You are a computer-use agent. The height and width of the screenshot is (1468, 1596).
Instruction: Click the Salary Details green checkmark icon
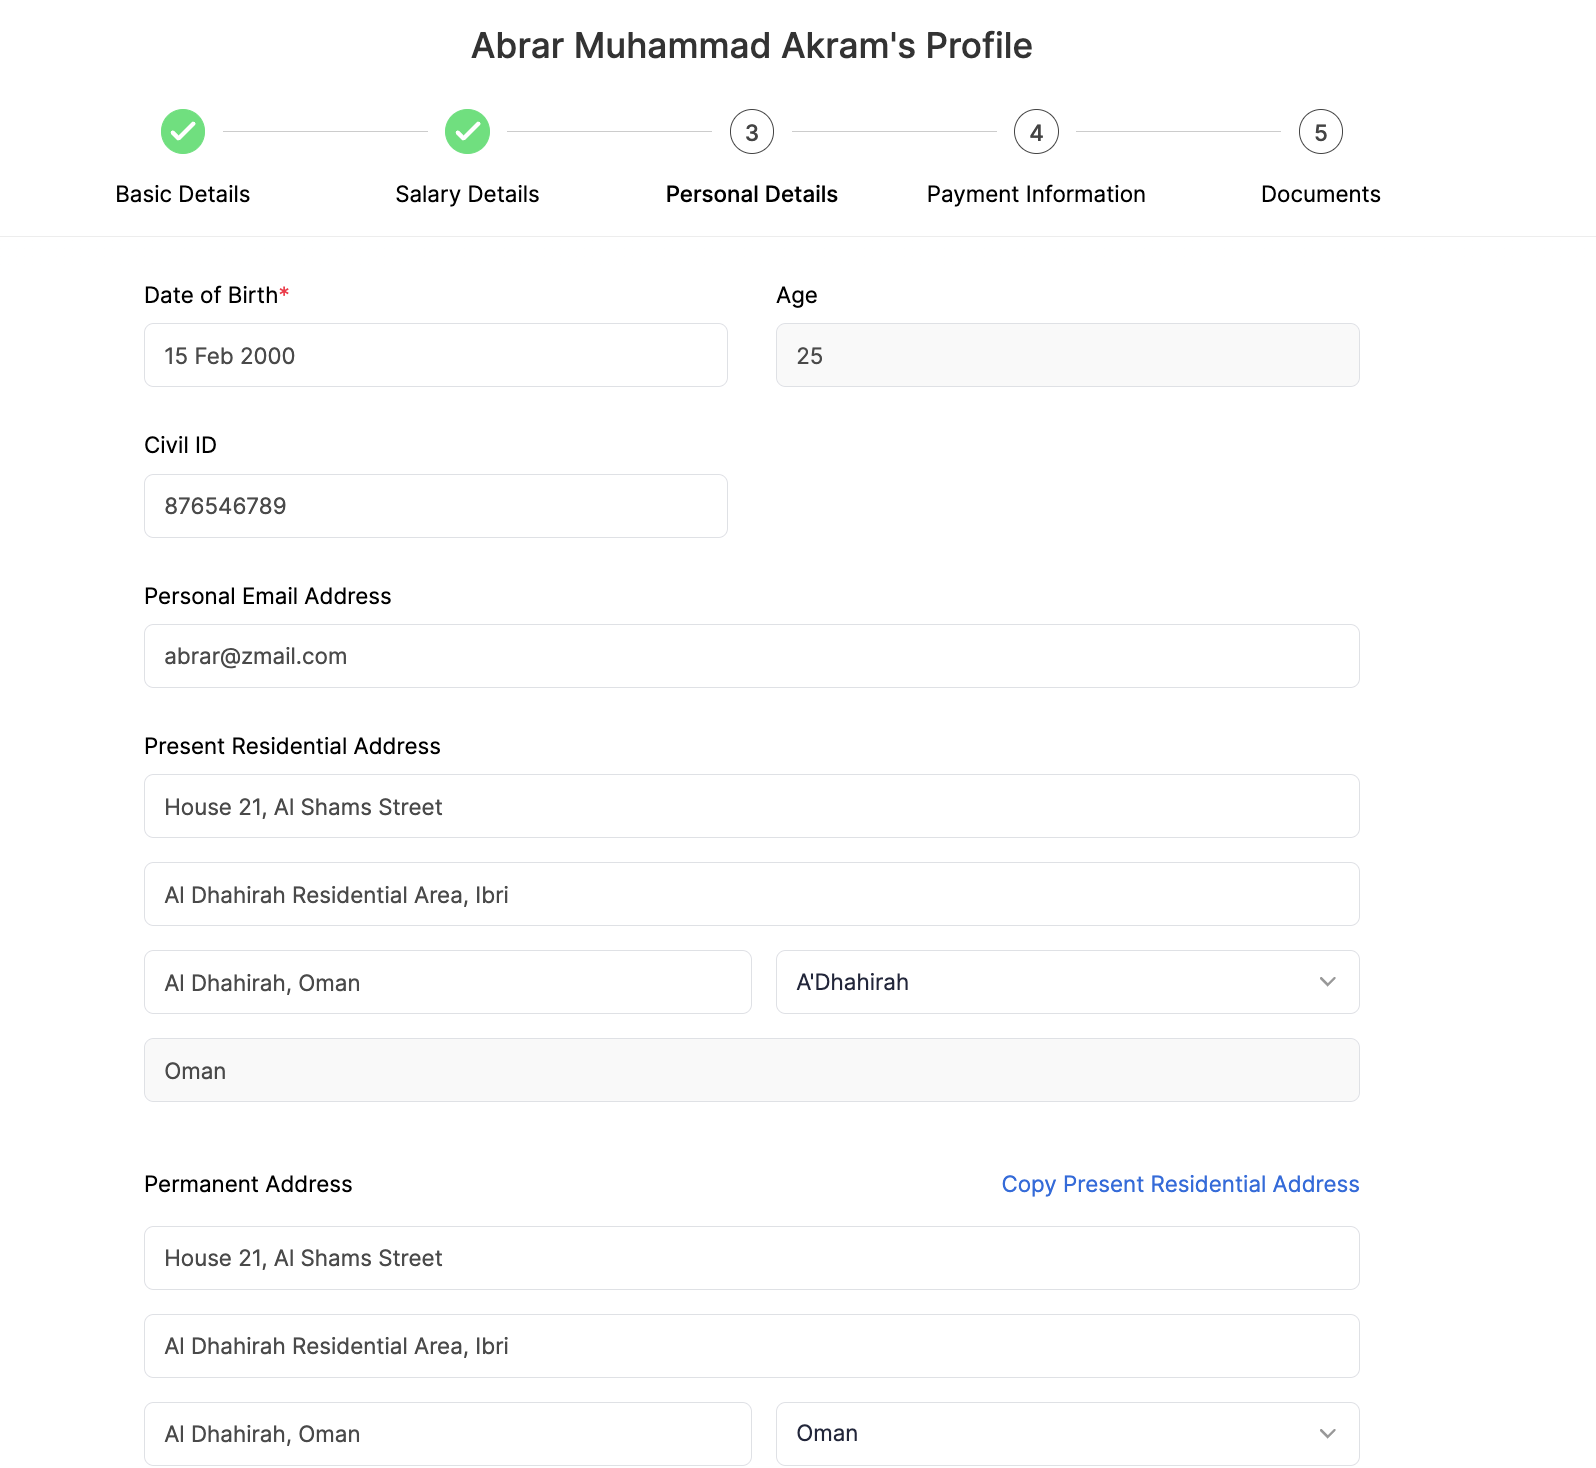467,132
